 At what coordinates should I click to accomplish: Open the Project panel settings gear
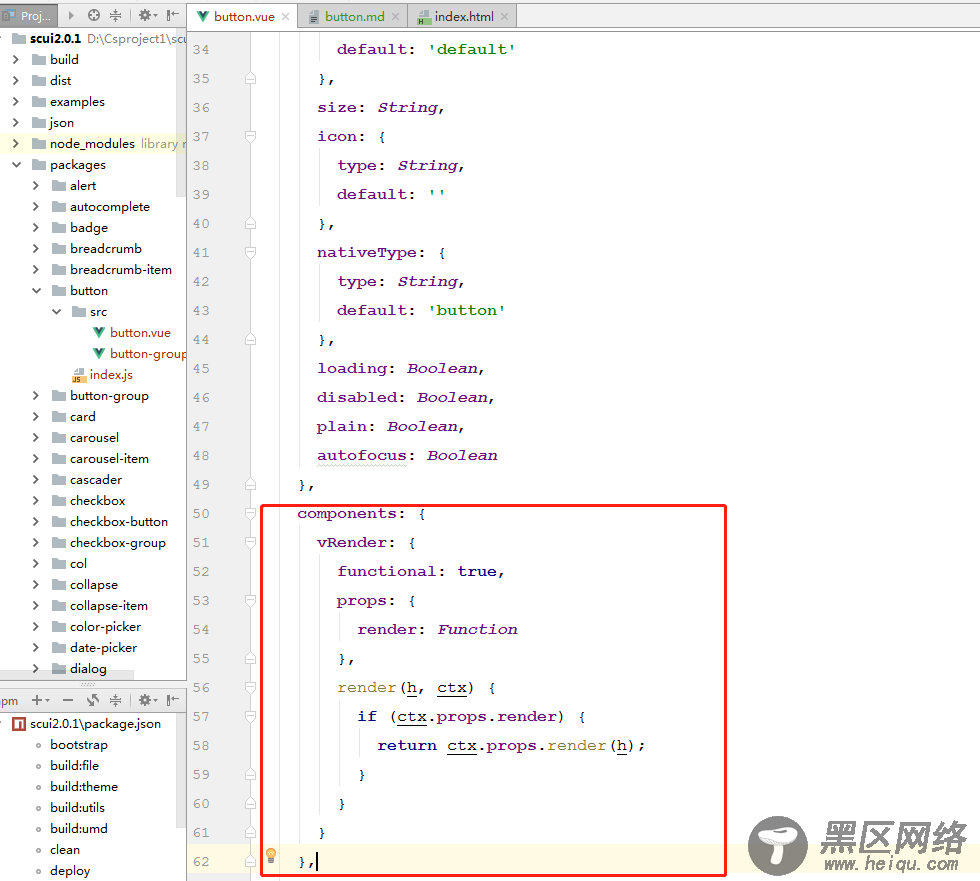pyautogui.click(x=146, y=15)
